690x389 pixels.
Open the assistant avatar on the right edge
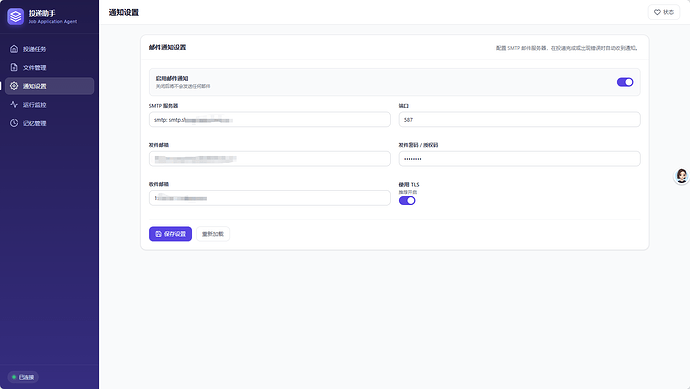tap(682, 176)
